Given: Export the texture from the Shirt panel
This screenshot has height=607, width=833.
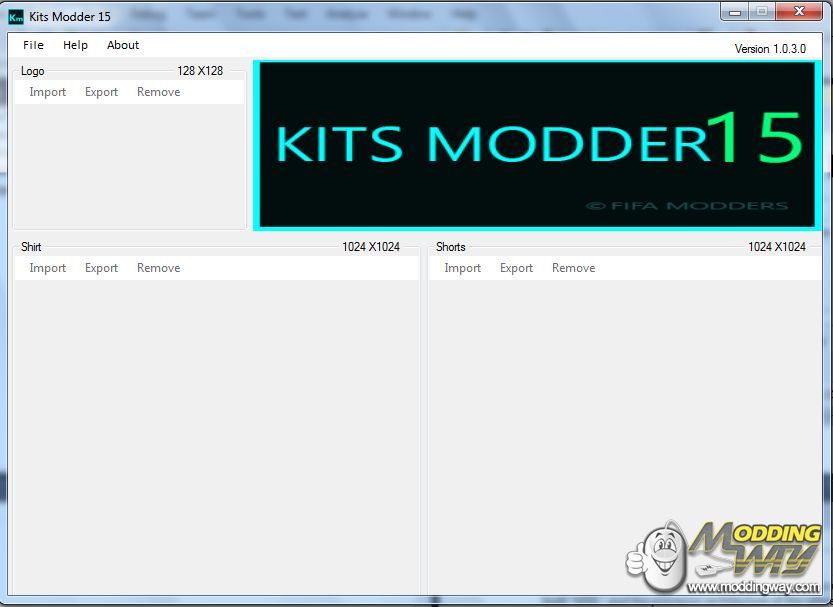Looking at the screenshot, I should point(101,268).
